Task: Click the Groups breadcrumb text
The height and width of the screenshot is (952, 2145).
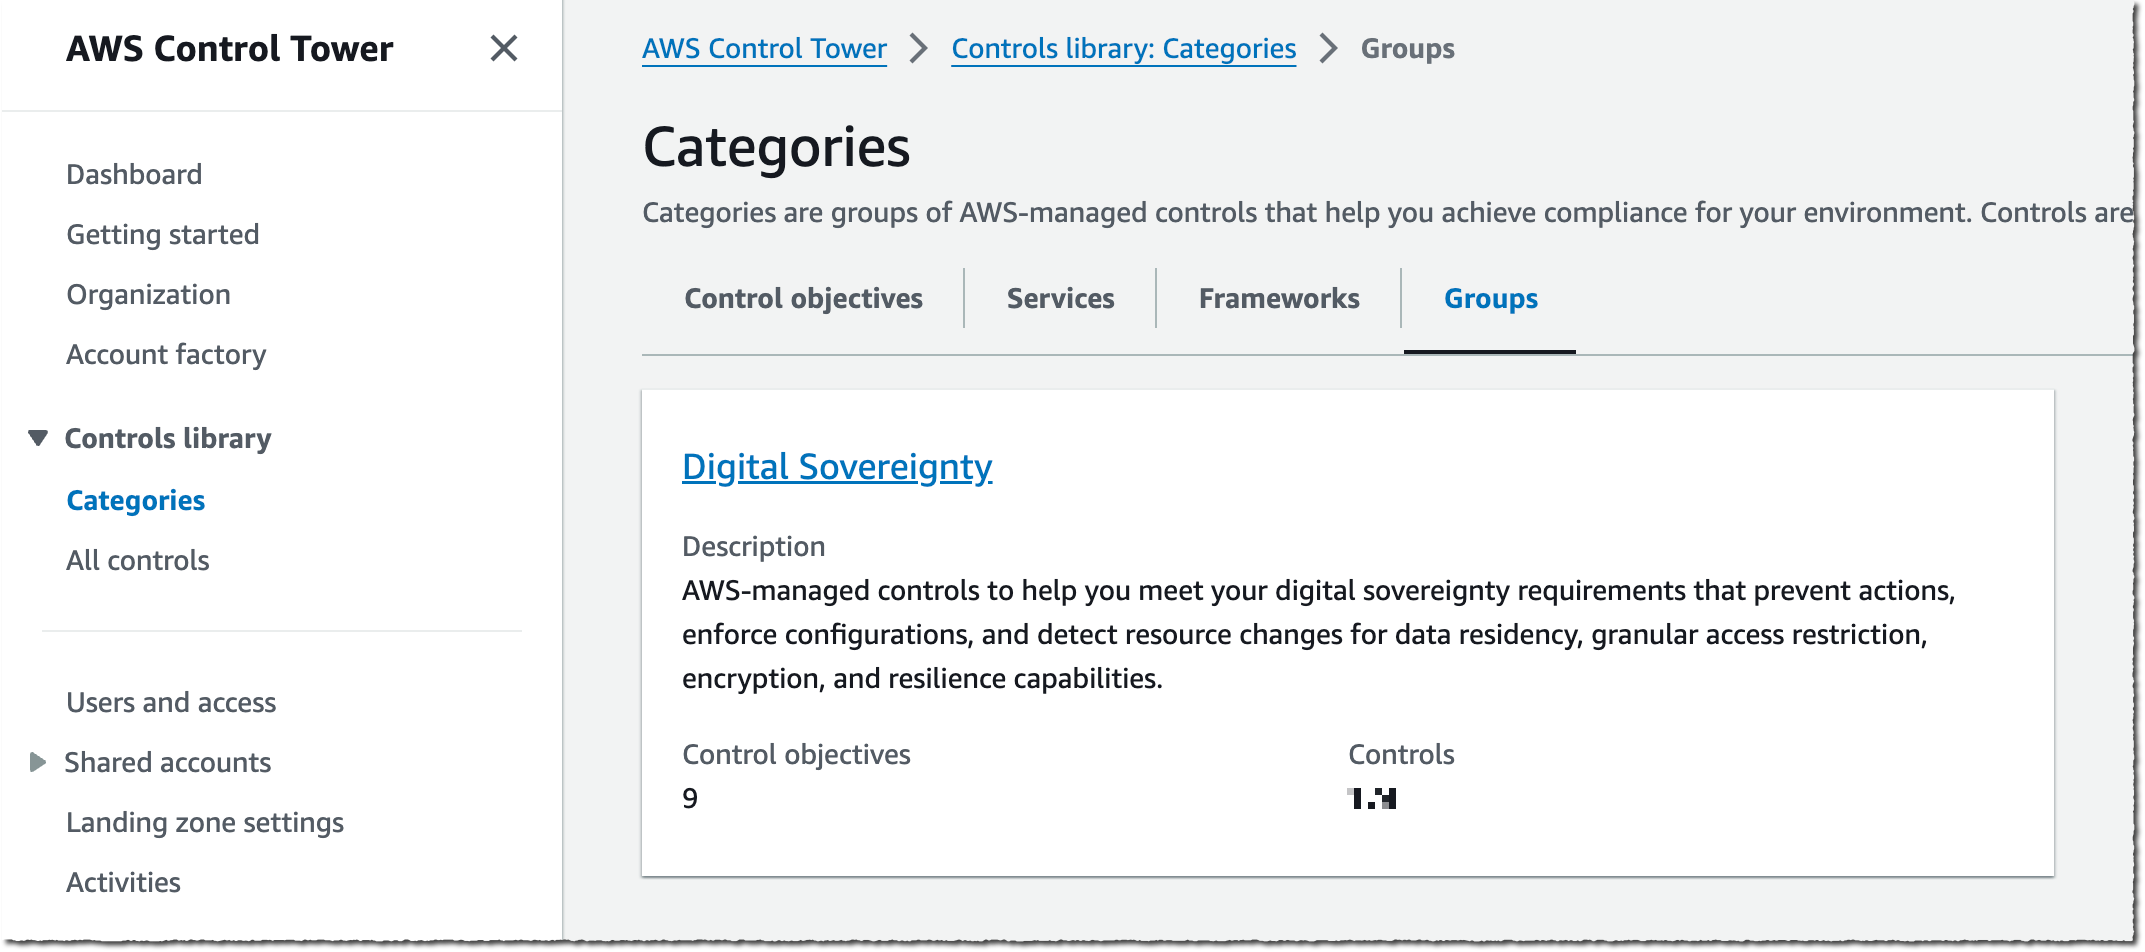Action: pyautogui.click(x=1407, y=48)
